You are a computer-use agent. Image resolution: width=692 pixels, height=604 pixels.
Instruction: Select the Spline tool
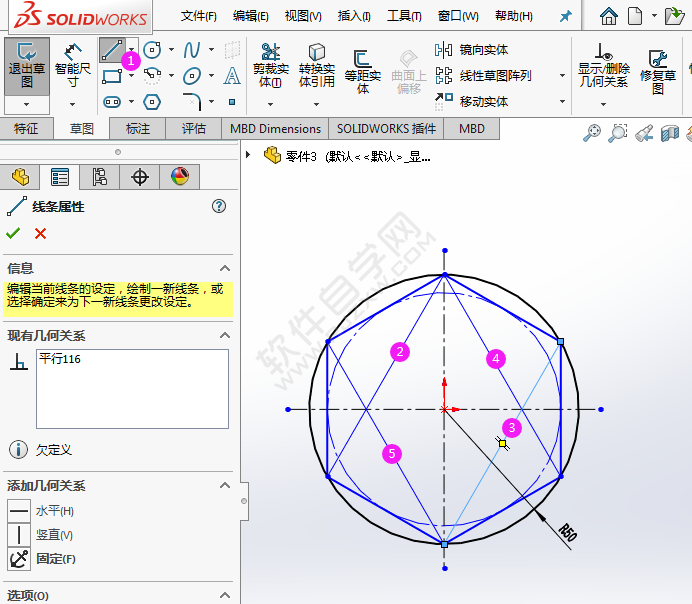pyautogui.click(x=192, y=50)
